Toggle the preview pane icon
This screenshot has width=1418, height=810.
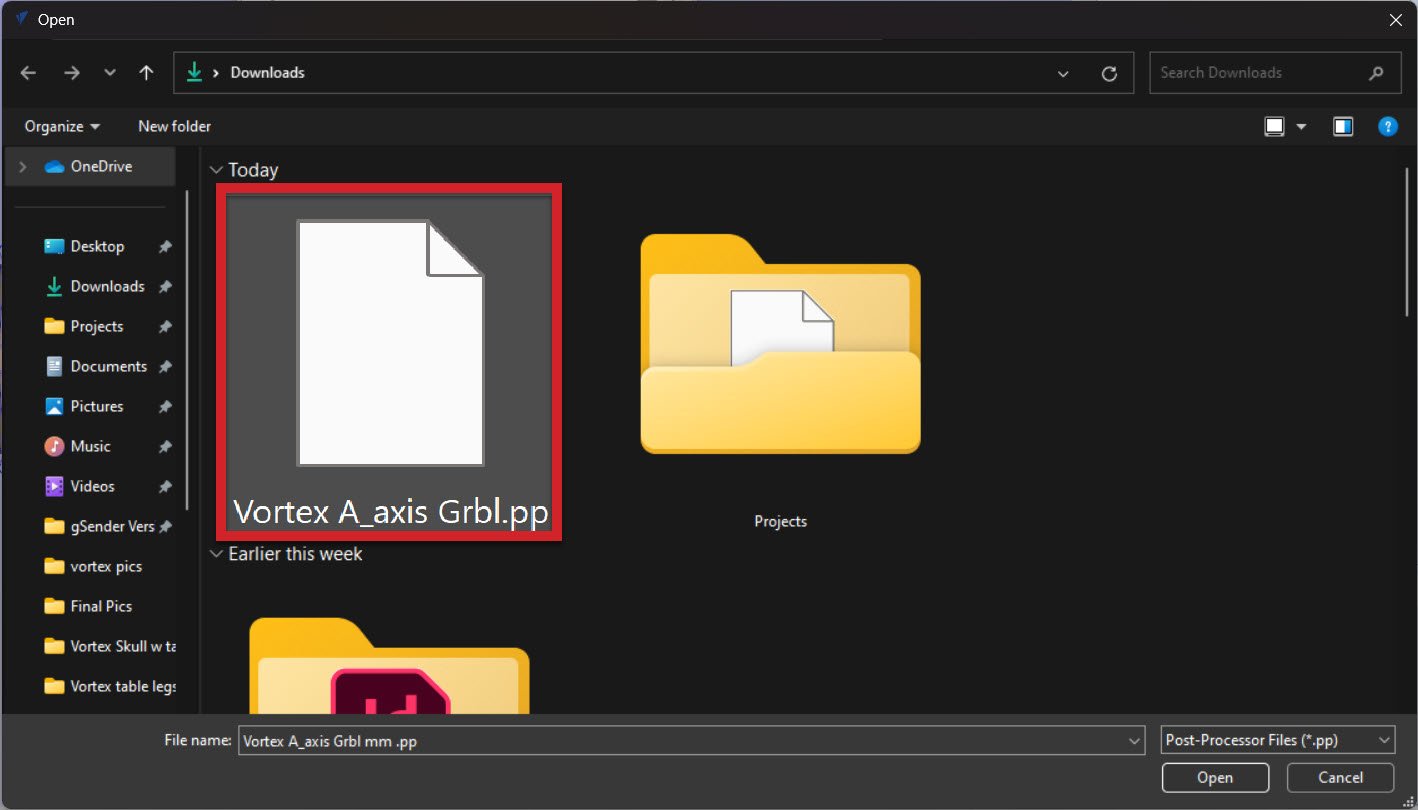coord(1343,126)
